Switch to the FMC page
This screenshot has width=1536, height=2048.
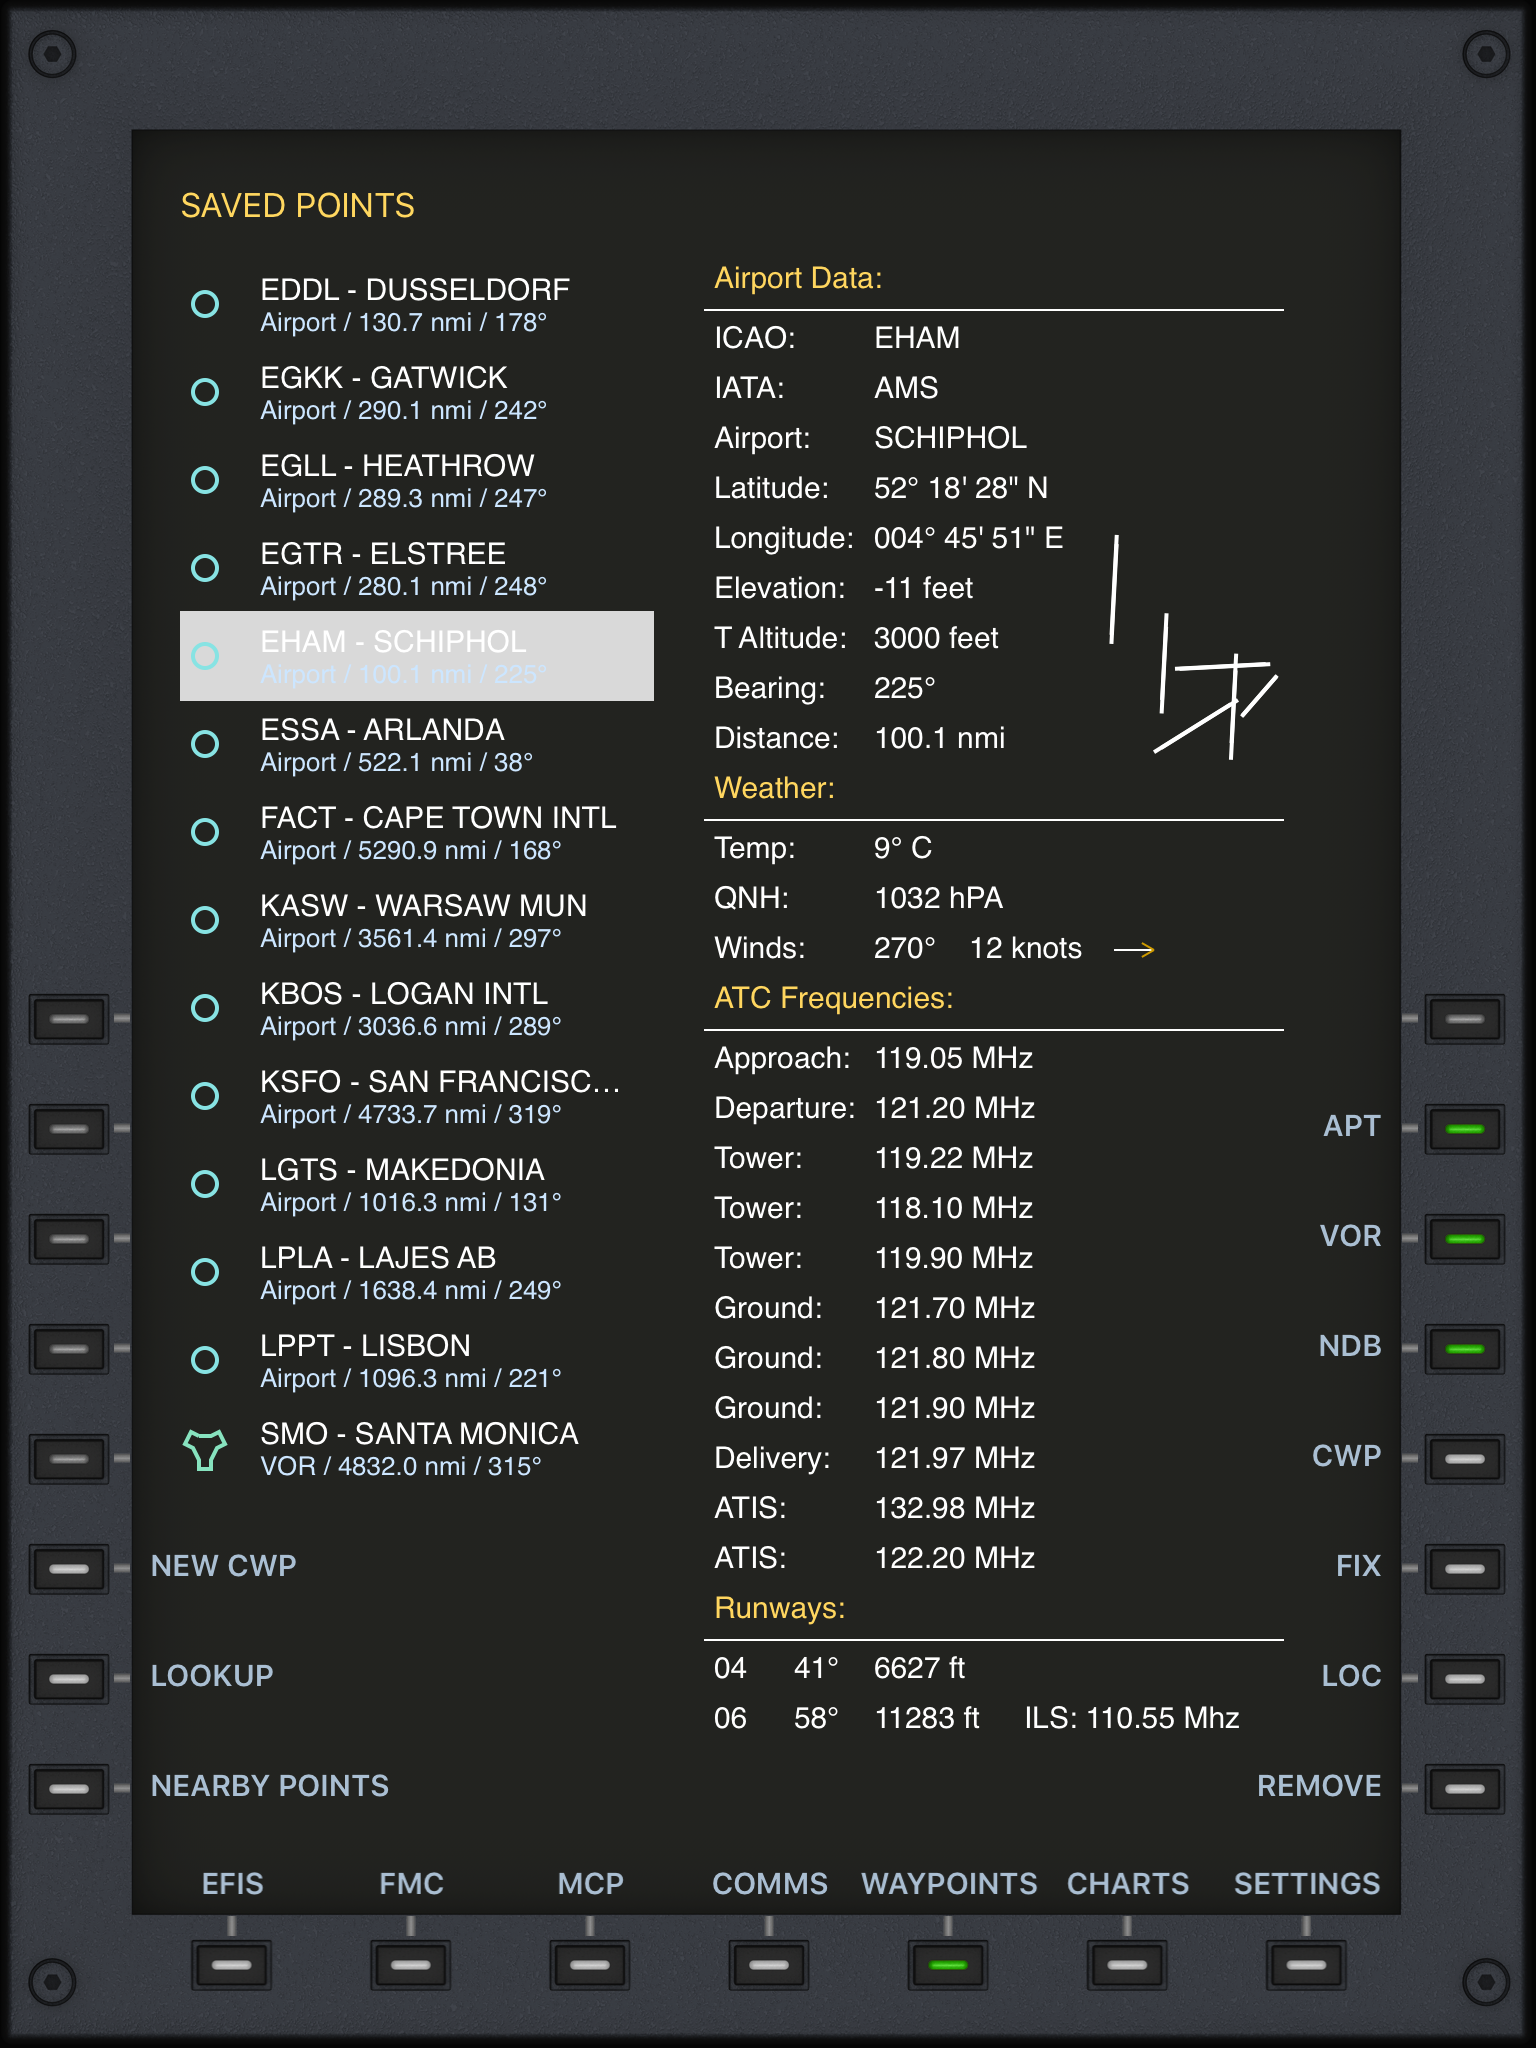click(x=411, y=1884)
